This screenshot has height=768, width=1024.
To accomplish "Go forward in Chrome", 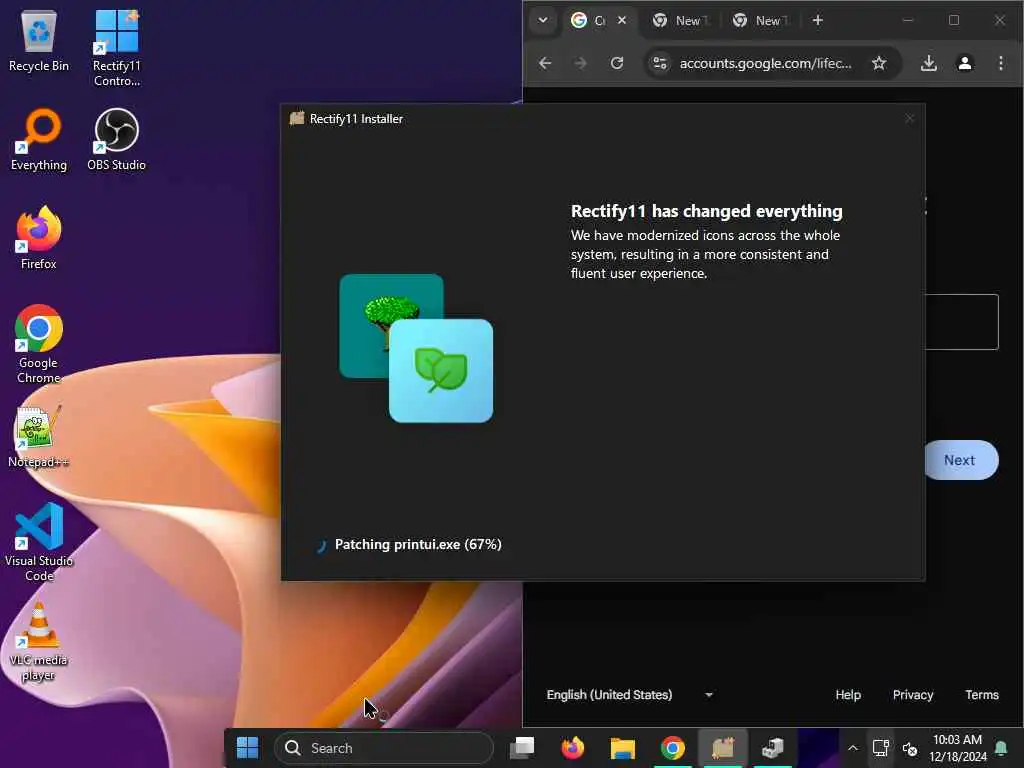I will [x=581, y=63].
